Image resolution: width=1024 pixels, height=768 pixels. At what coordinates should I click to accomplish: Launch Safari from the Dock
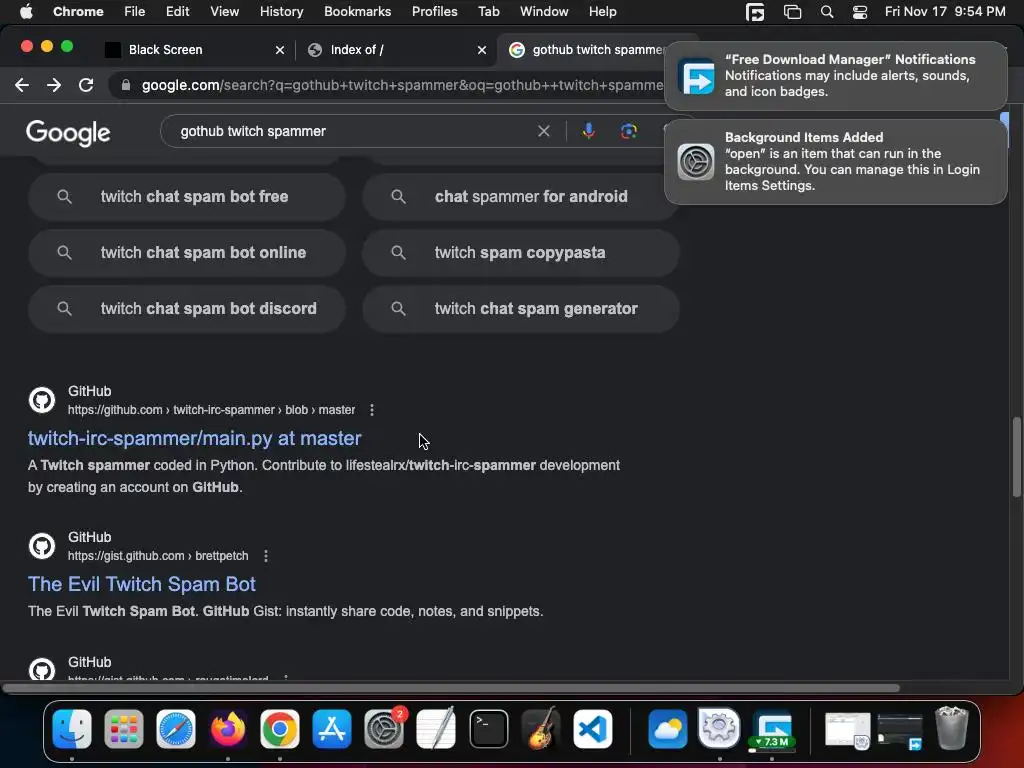tap(176, 729)
